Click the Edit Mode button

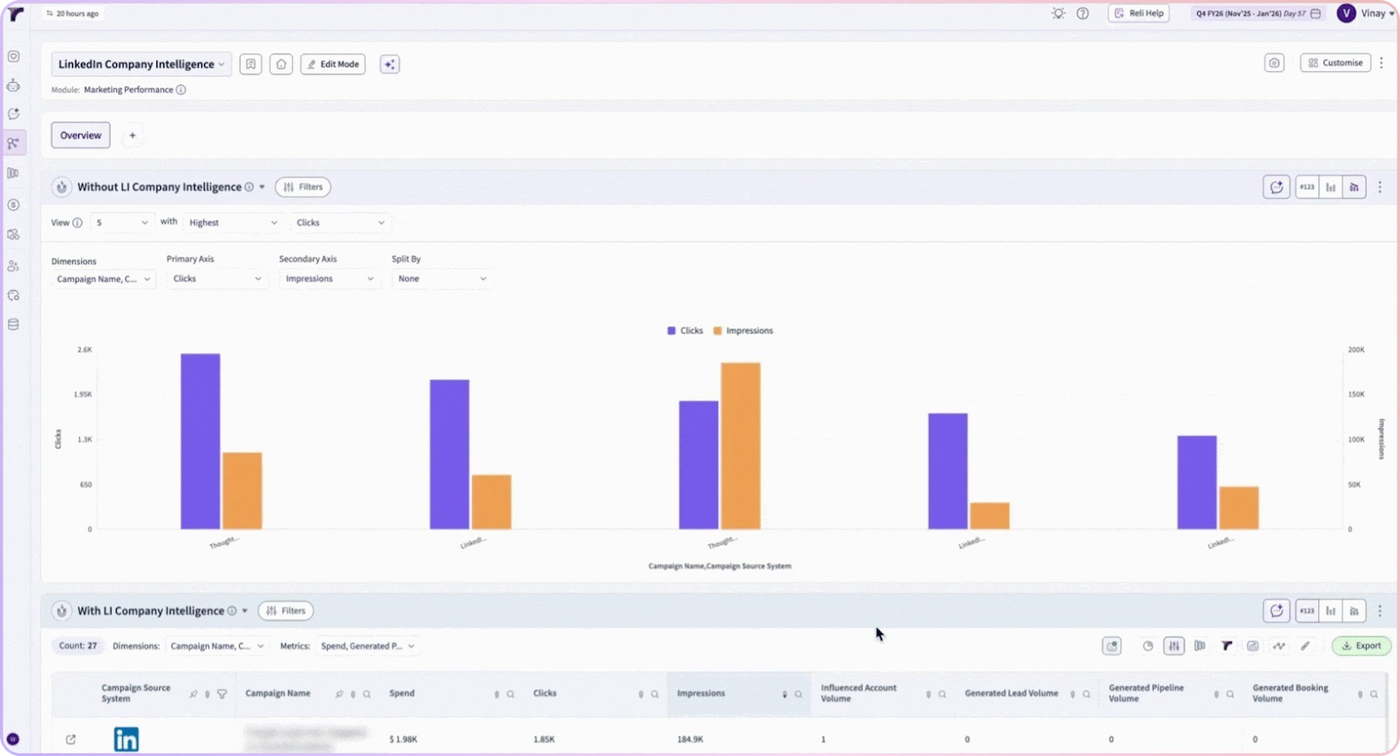point(333,64)
